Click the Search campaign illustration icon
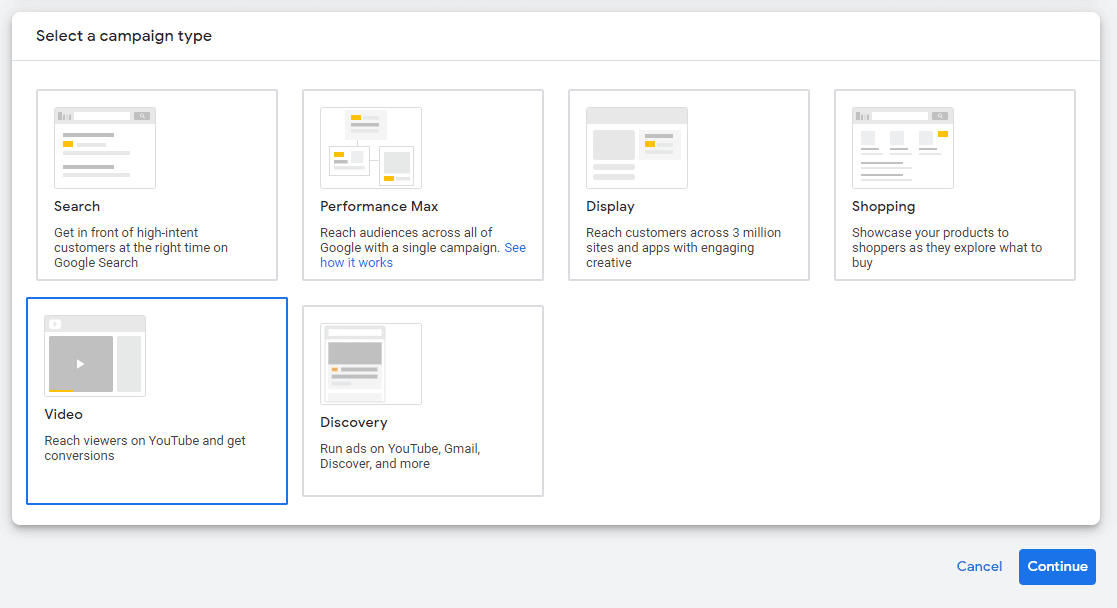Image resolution: width=1117 pixels, height=608 pixels. 105,148
